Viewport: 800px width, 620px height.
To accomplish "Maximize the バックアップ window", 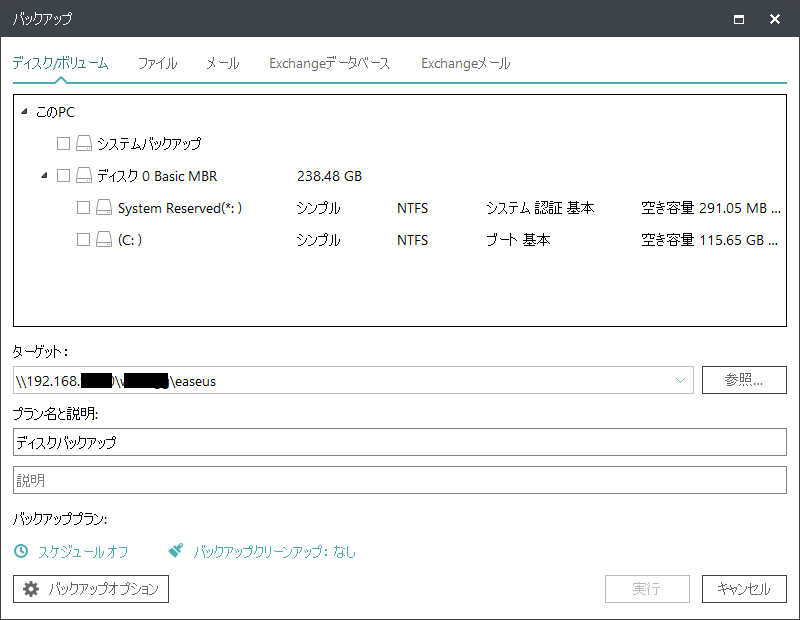I will click(739, 19).
